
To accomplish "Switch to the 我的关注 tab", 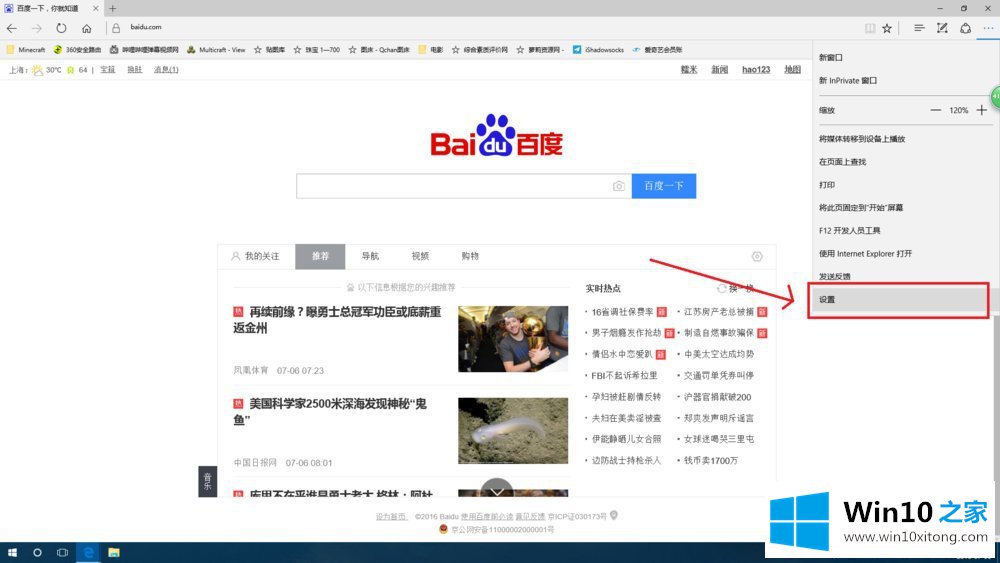I will point(256,256).
